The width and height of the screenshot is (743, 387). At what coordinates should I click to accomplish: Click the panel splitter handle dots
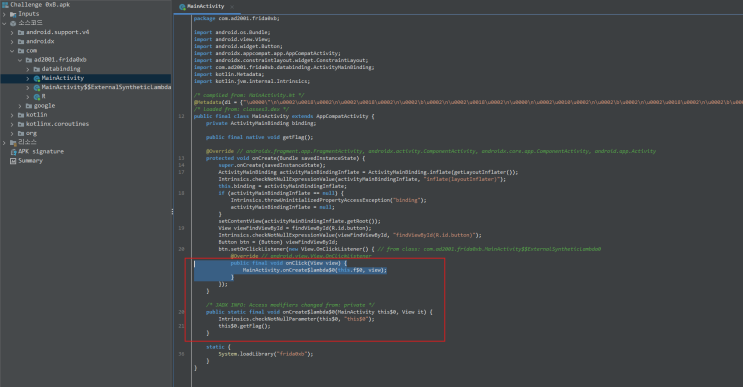pyautogui.click(x=172, y=212)
